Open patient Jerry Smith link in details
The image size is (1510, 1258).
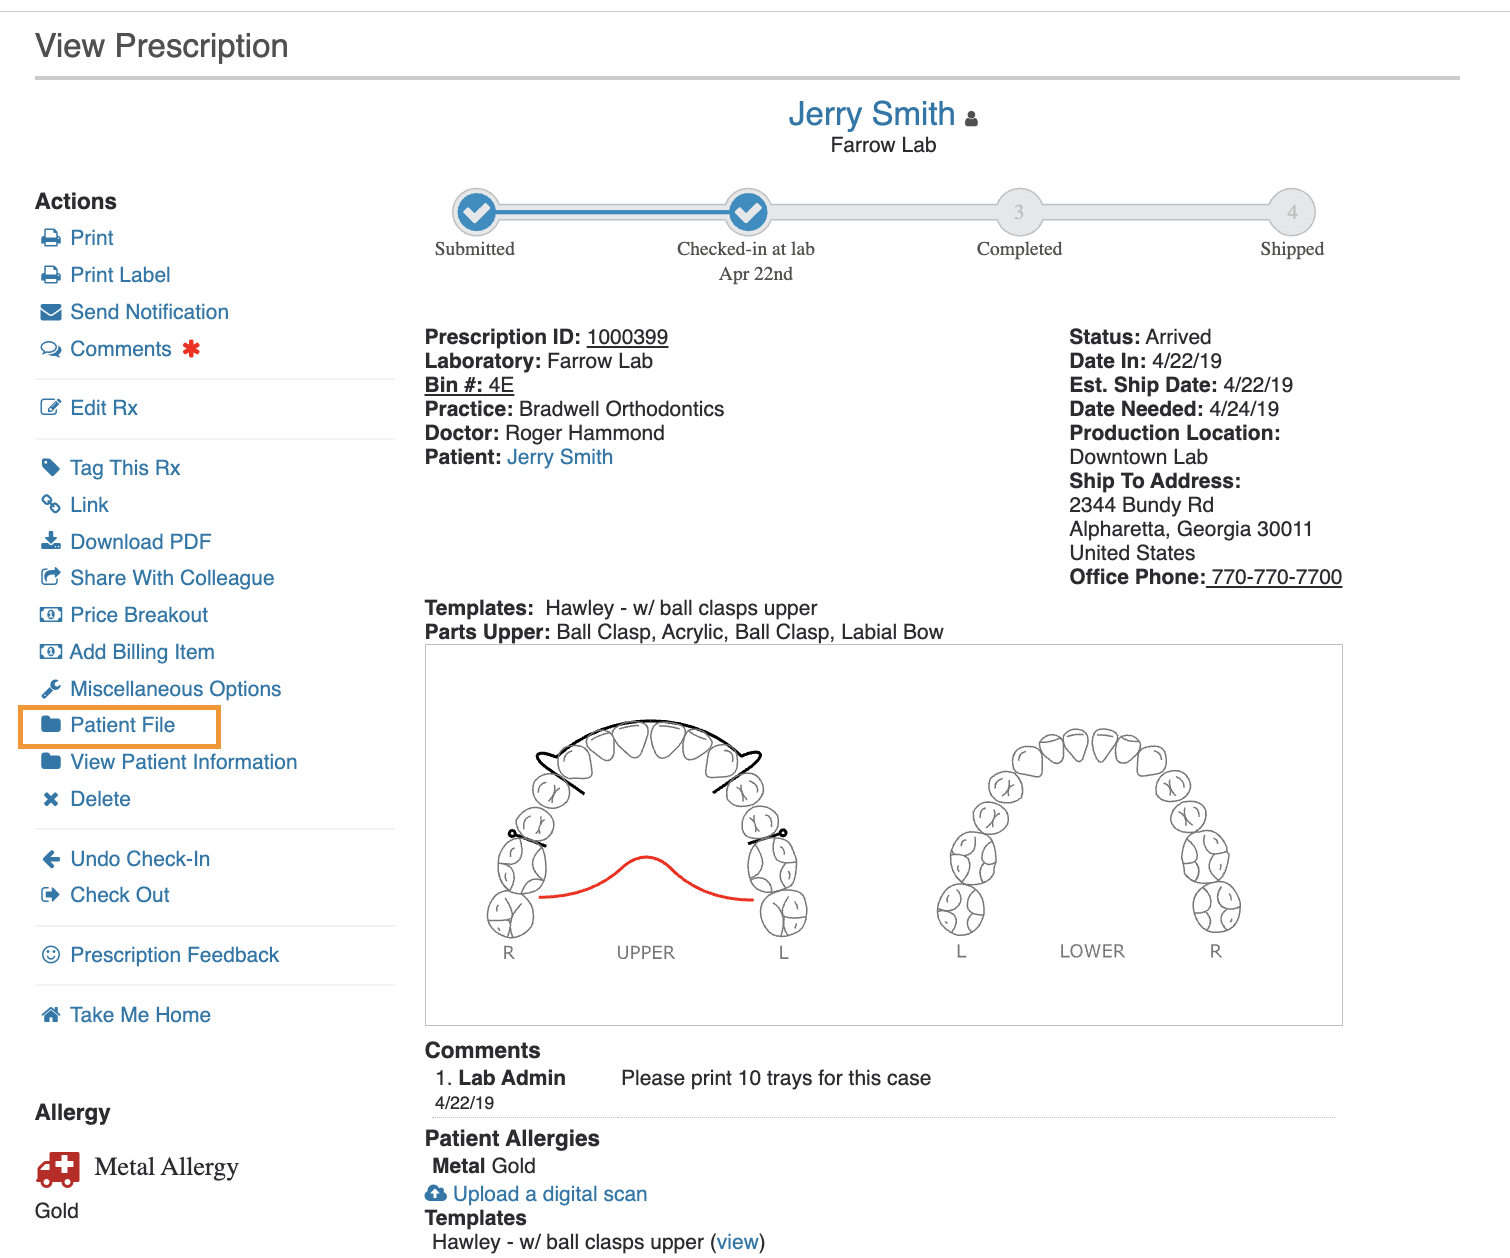559,457
